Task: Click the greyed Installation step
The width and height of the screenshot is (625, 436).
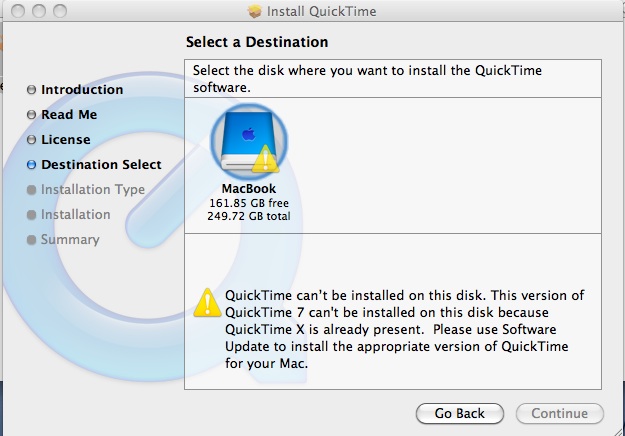Action: coord(76,214)
